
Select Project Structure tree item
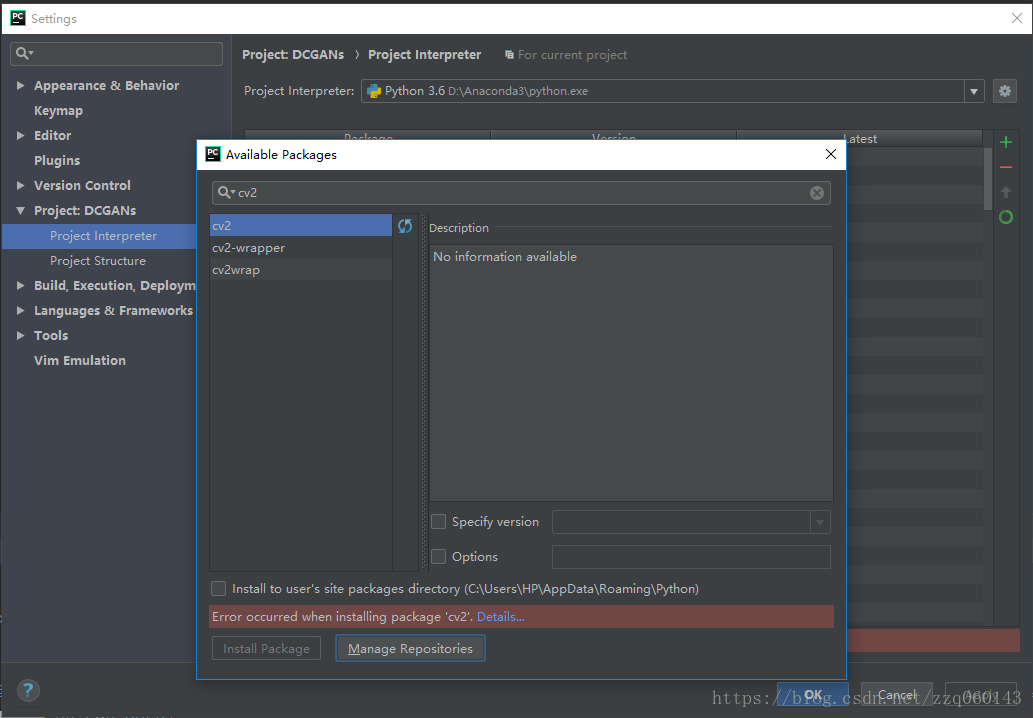pyautogui.click(x=98, y=261)
